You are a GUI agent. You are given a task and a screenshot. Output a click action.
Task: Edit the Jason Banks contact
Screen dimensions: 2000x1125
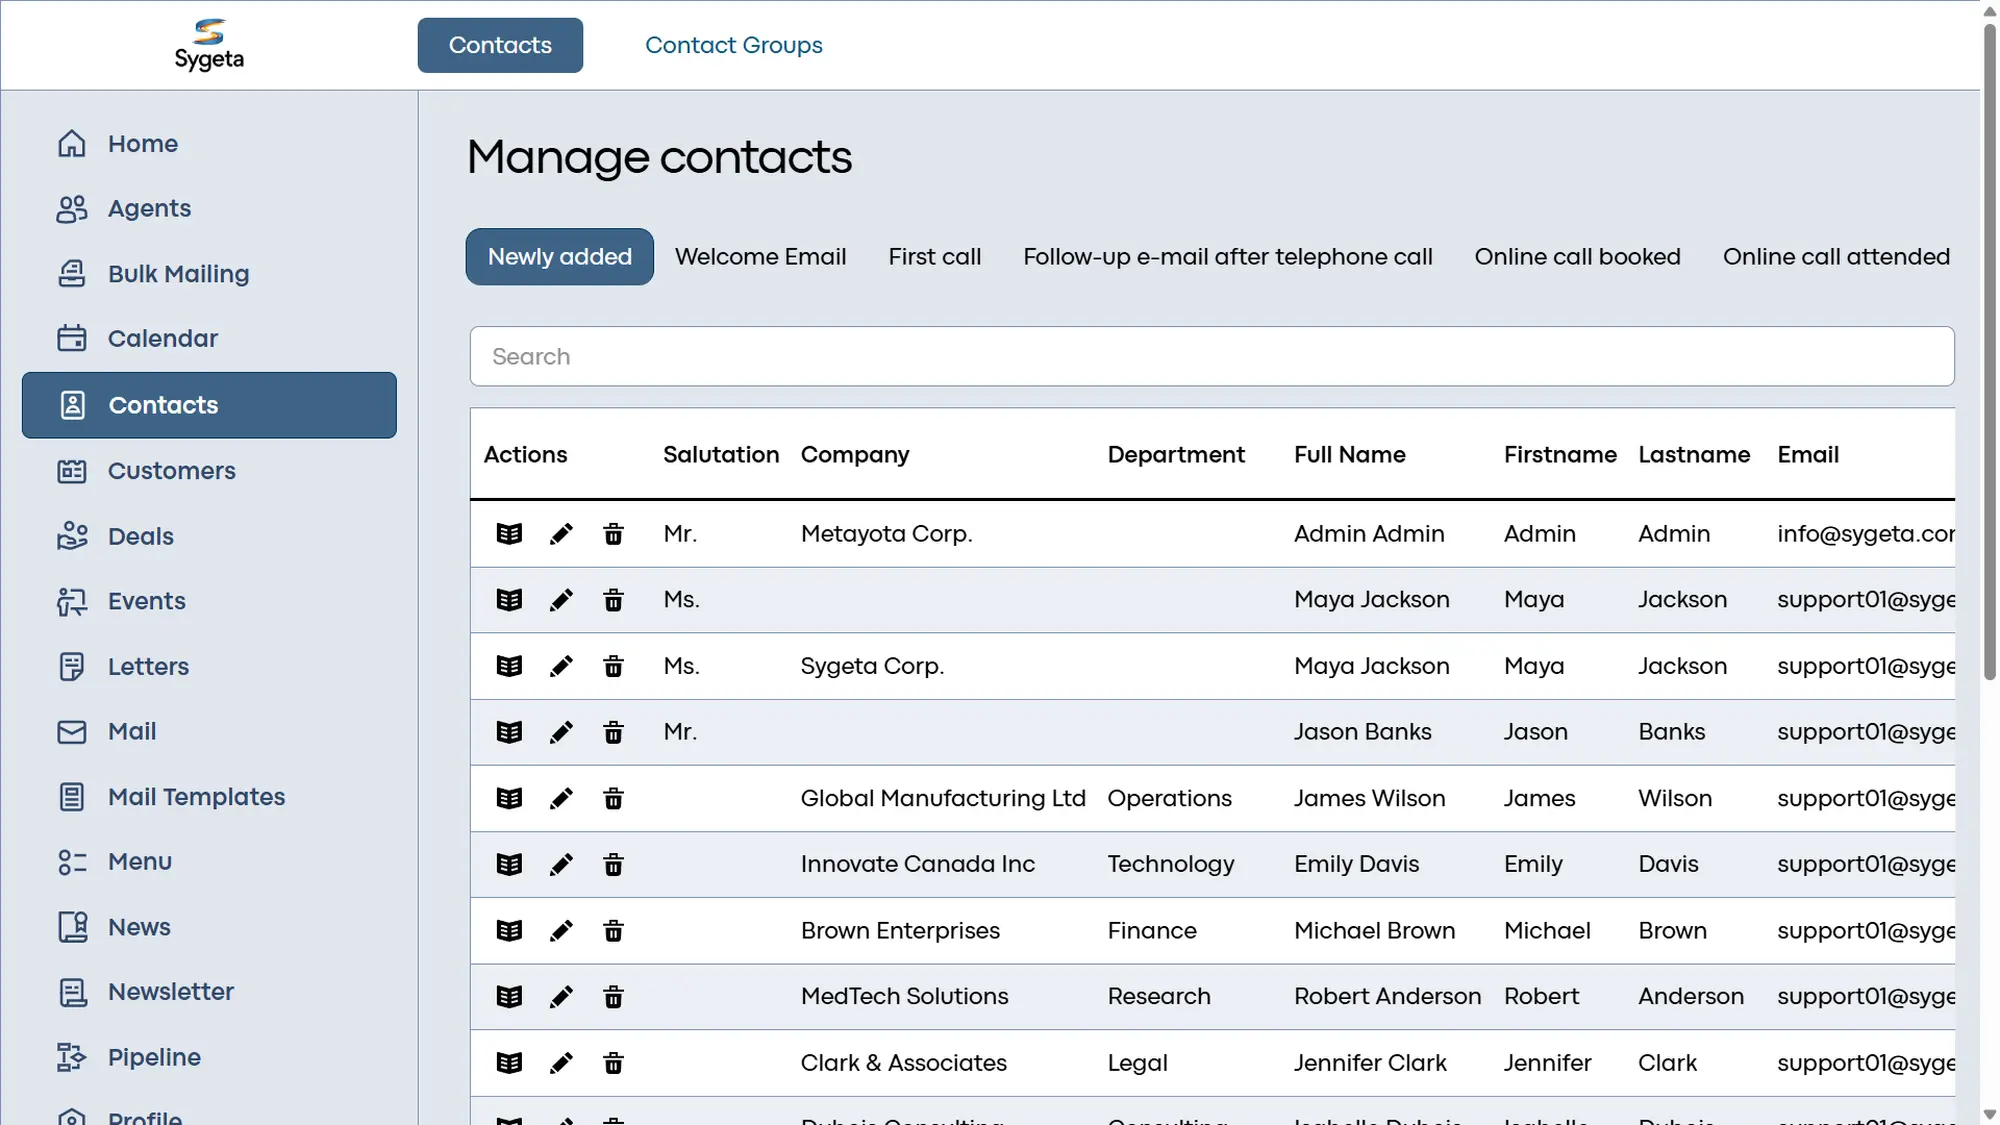[561, 732]
